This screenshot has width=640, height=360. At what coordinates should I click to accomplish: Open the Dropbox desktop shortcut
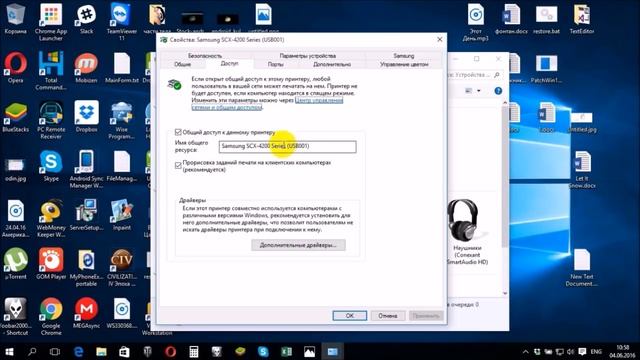(86, 117)
